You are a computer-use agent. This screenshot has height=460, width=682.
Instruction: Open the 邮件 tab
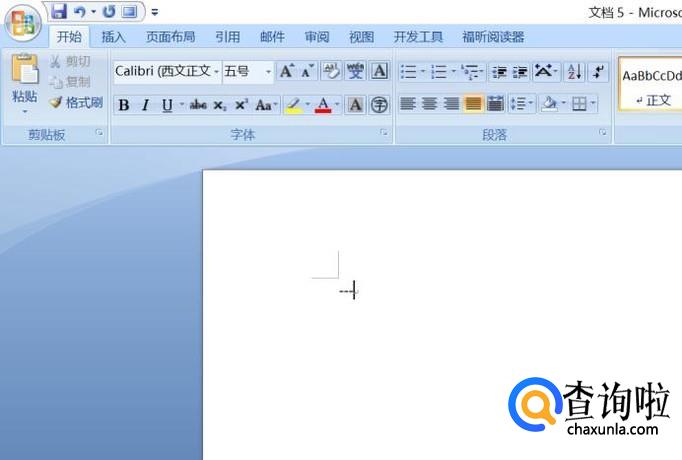[272, 37]
